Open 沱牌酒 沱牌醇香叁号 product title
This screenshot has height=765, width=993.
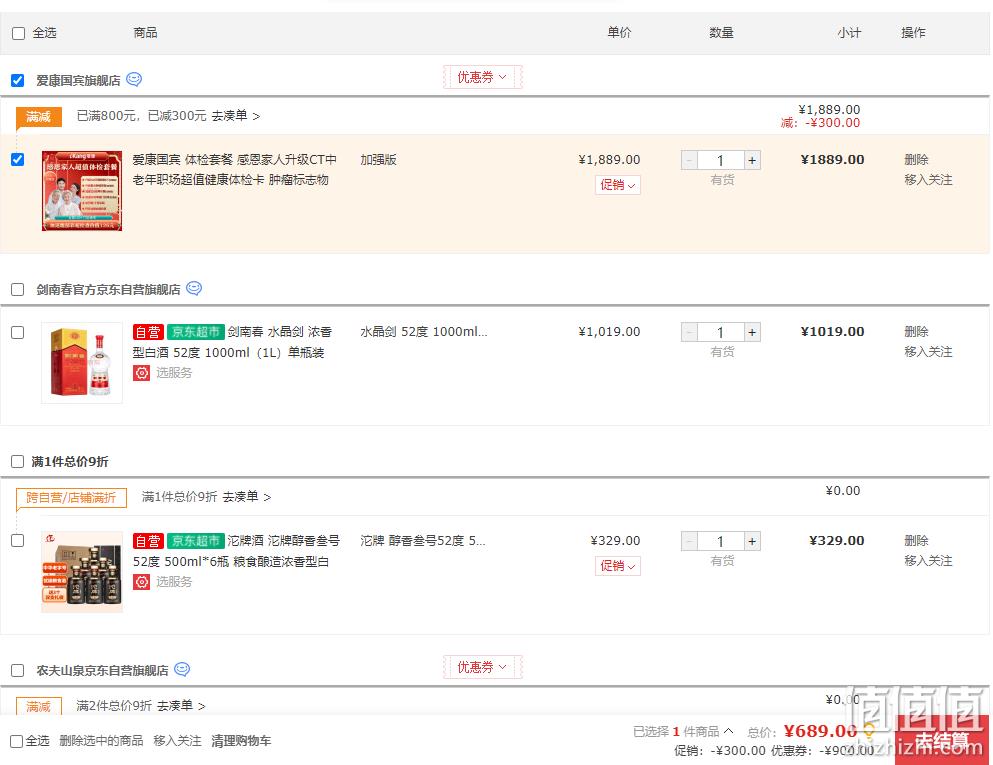[236, 551]
